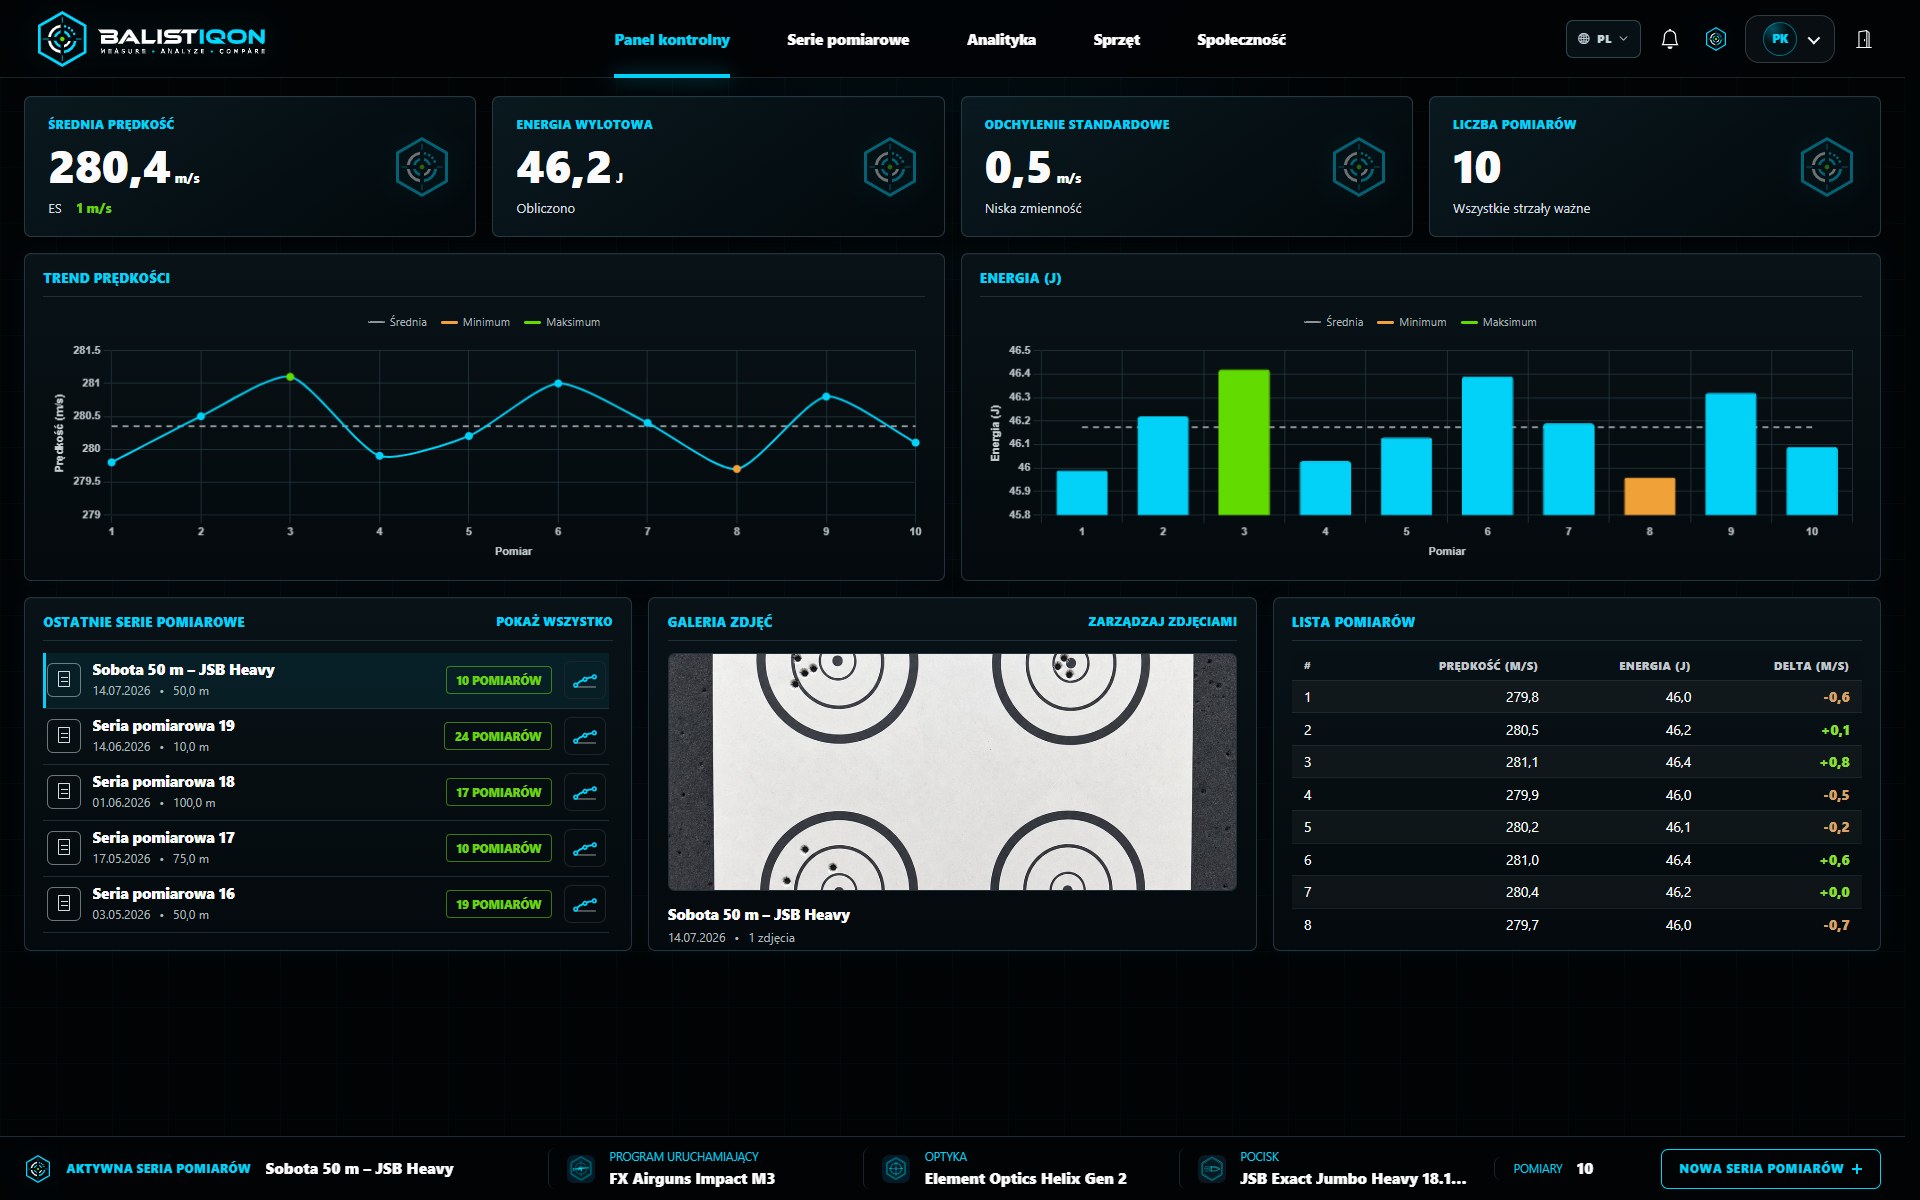The image size is (1920, 1200).
Task: Click Pokaż wszystko link
Action: [554, 622]
